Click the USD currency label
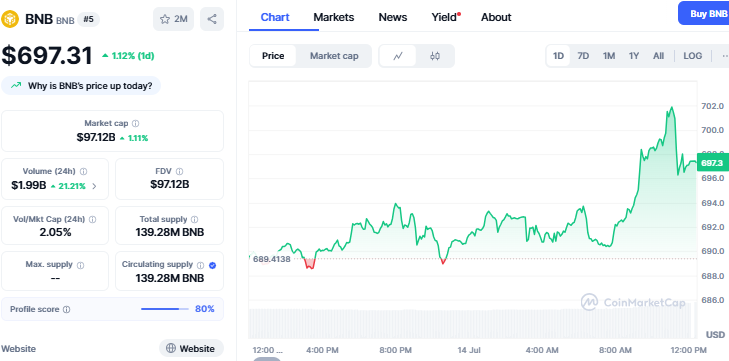The image size is (729, 361). pos(715,334)
